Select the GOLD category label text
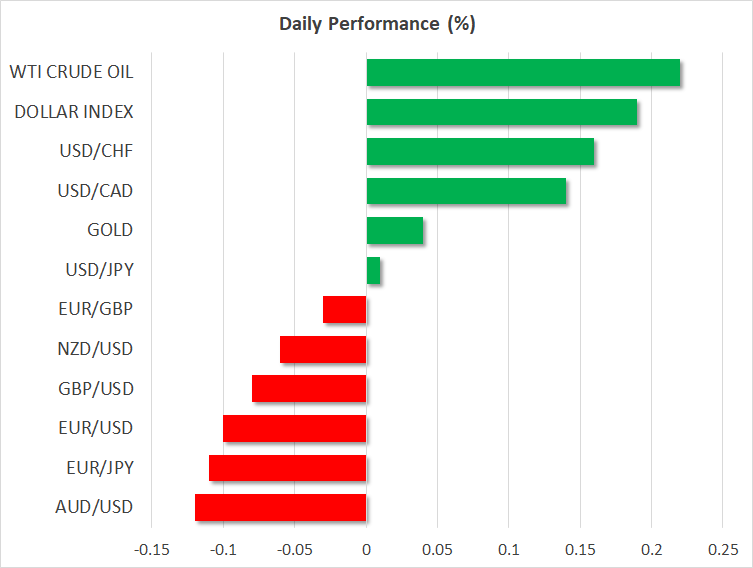 pyautogui.click(x=110, y=231)
